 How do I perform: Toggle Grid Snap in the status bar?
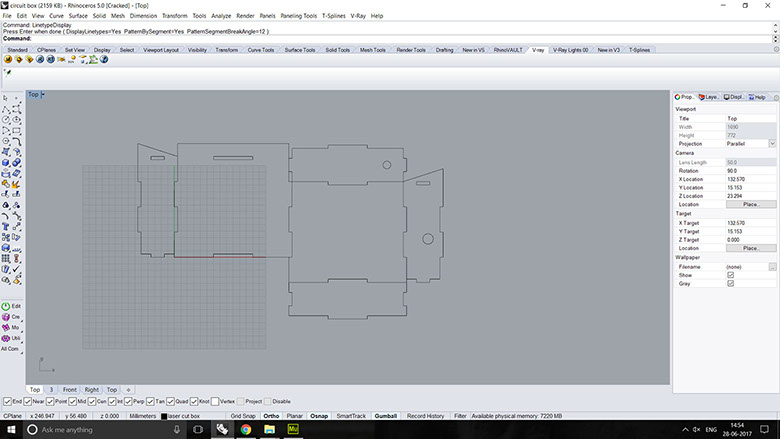coord(243,416)
